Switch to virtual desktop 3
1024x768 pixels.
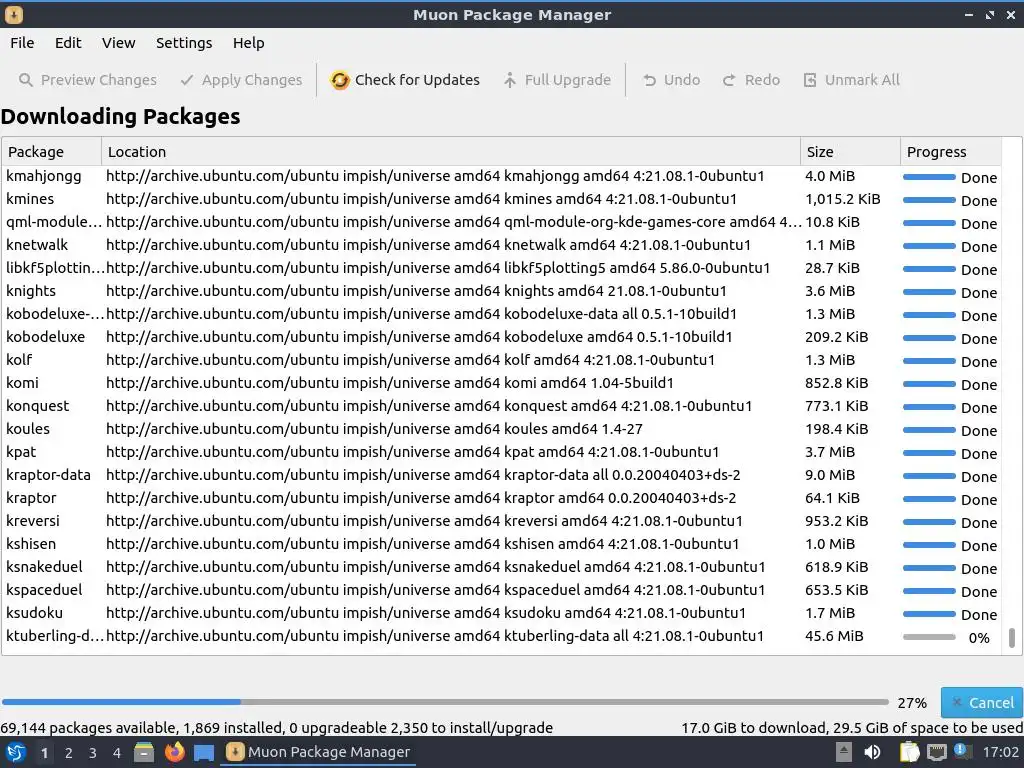pos(93,753)
